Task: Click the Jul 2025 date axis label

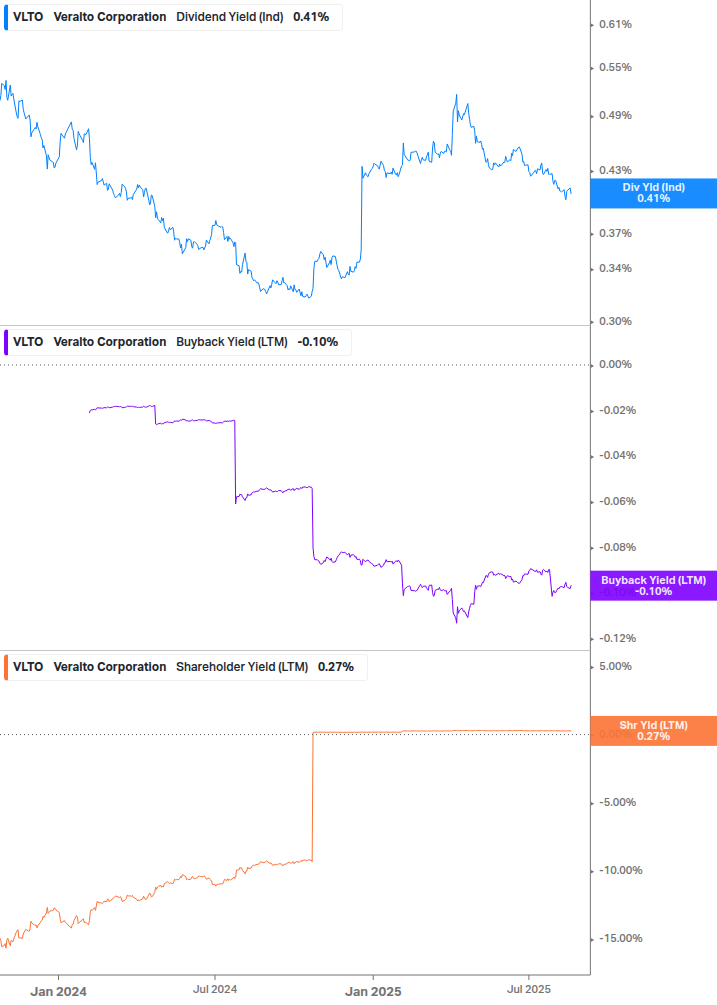Action: tap(529, 990)
